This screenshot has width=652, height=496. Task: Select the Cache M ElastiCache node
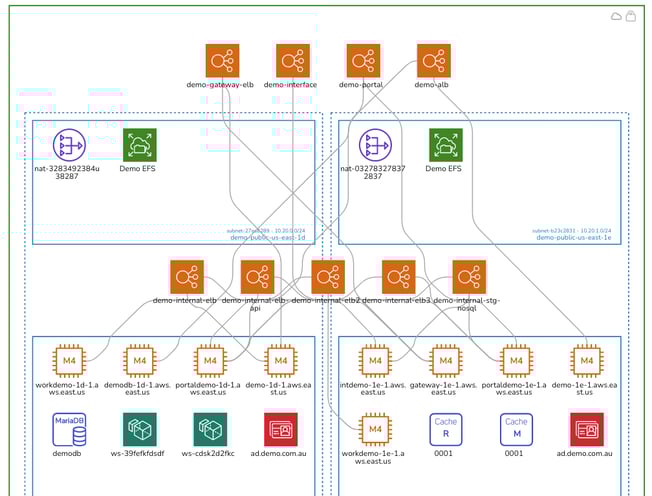click(x=515, y=429)
